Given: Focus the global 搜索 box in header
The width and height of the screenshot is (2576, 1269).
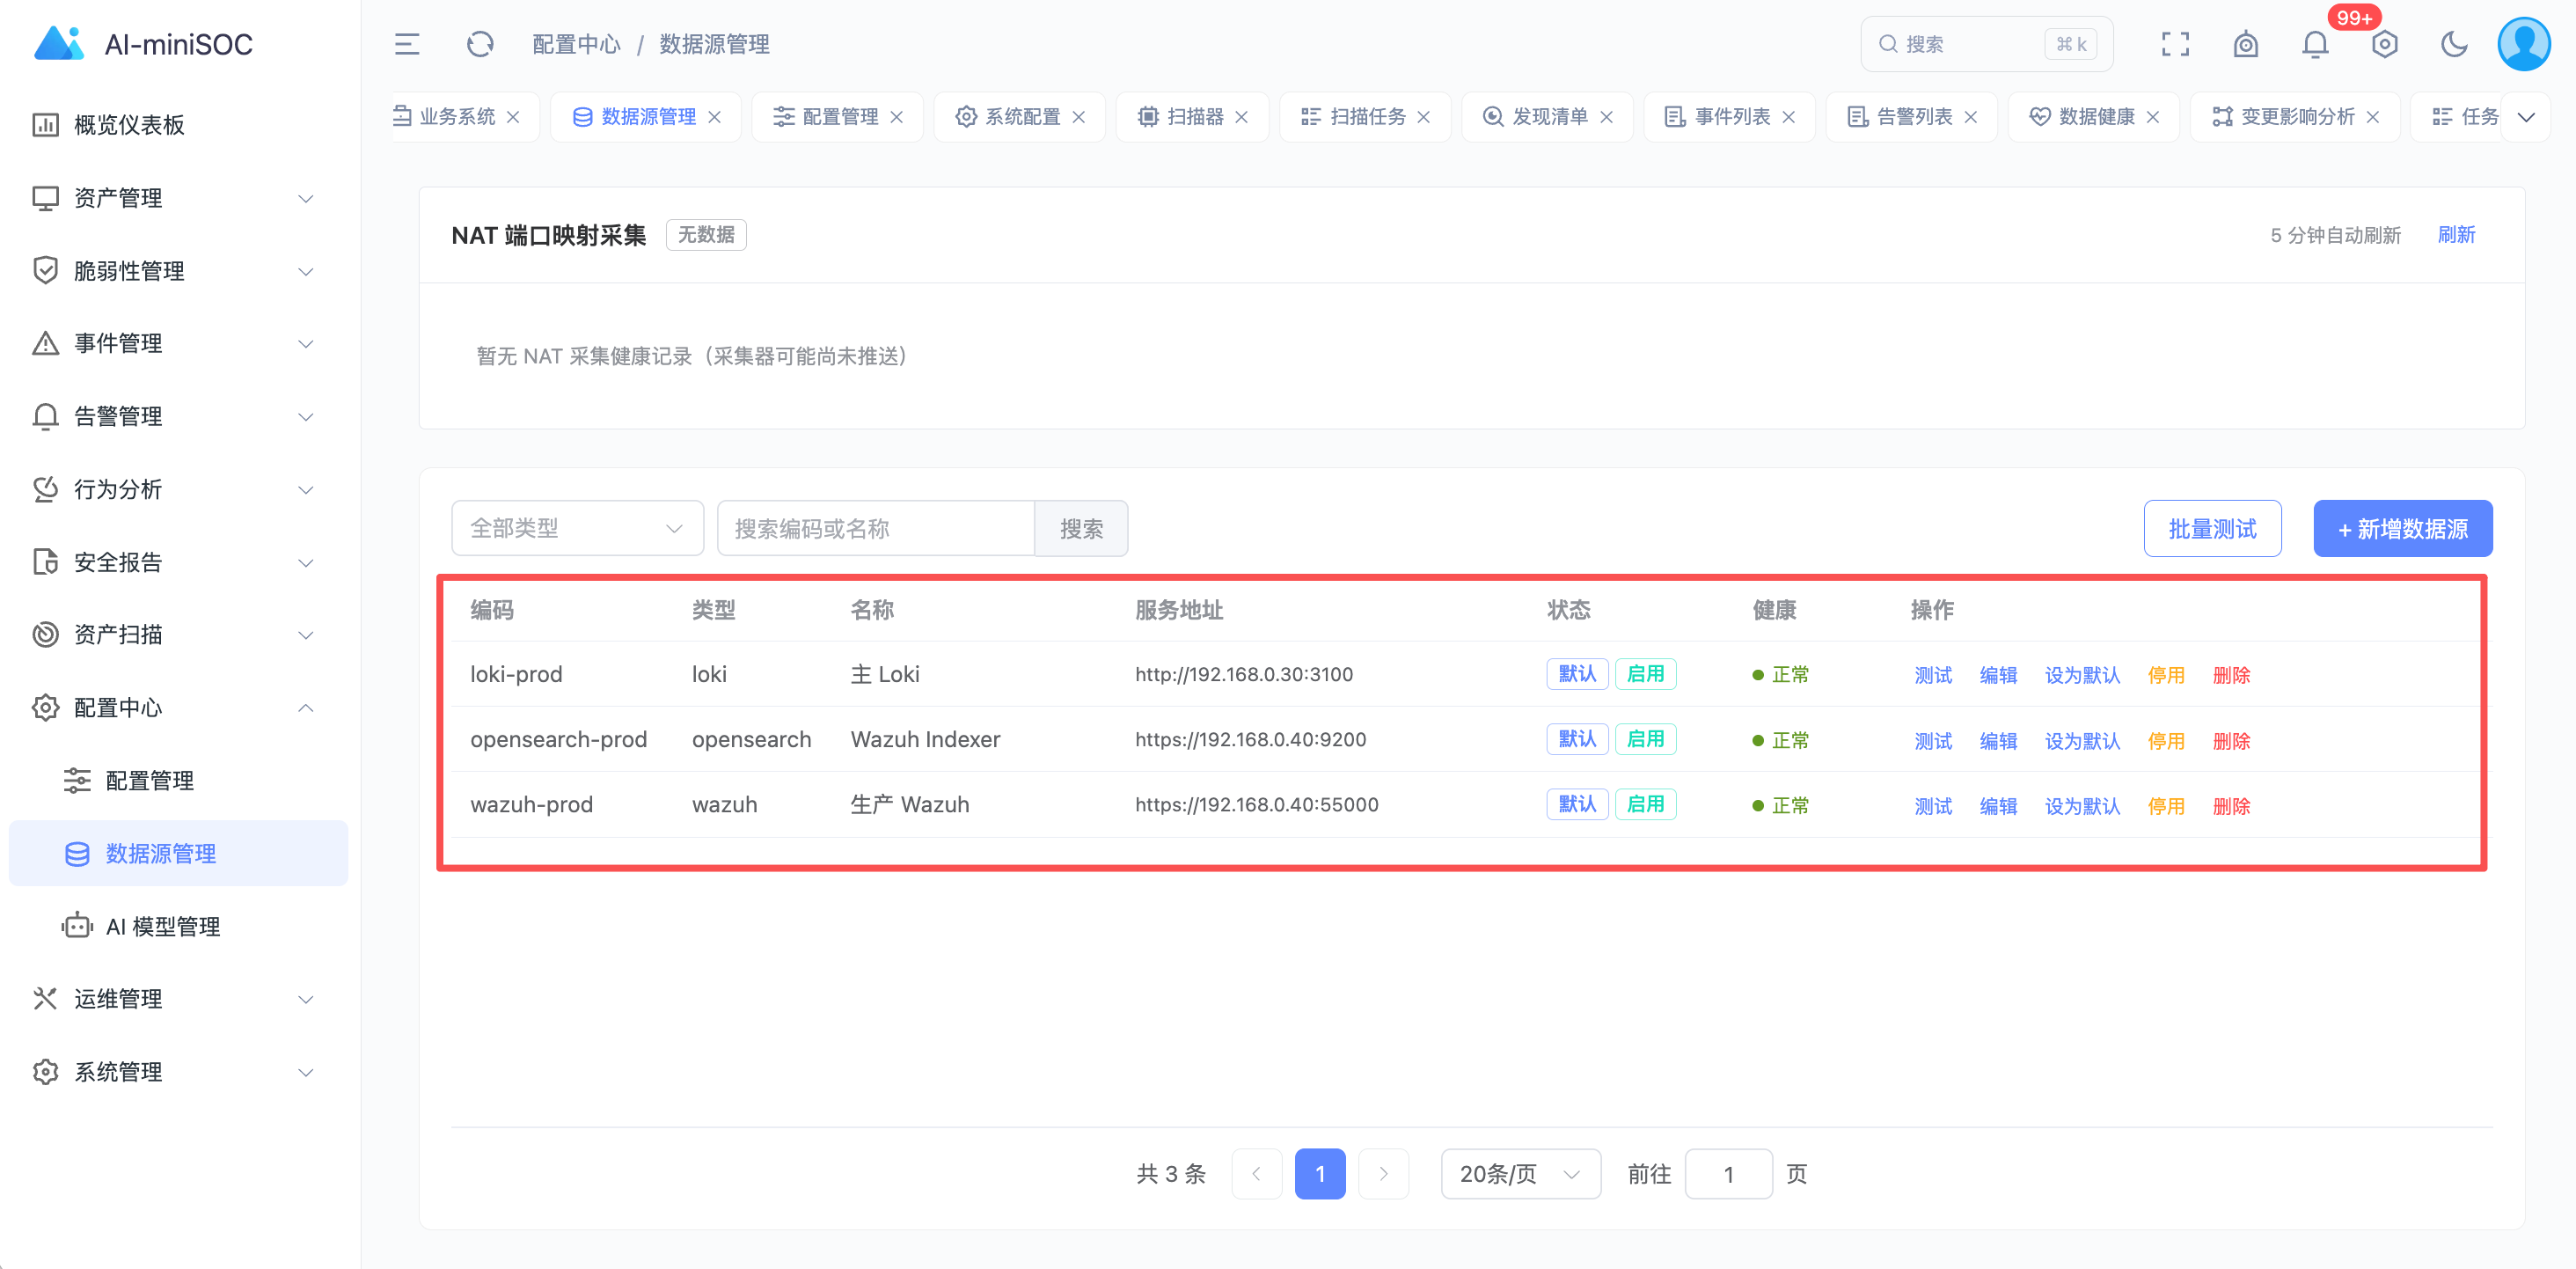Looking at the screenshot, I should coord(1986,44).
